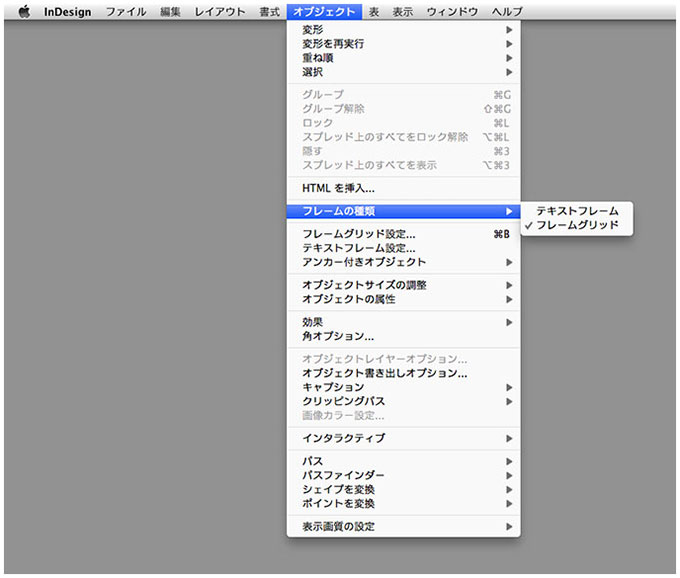Open the 表 menu

[x=374, y=12]
